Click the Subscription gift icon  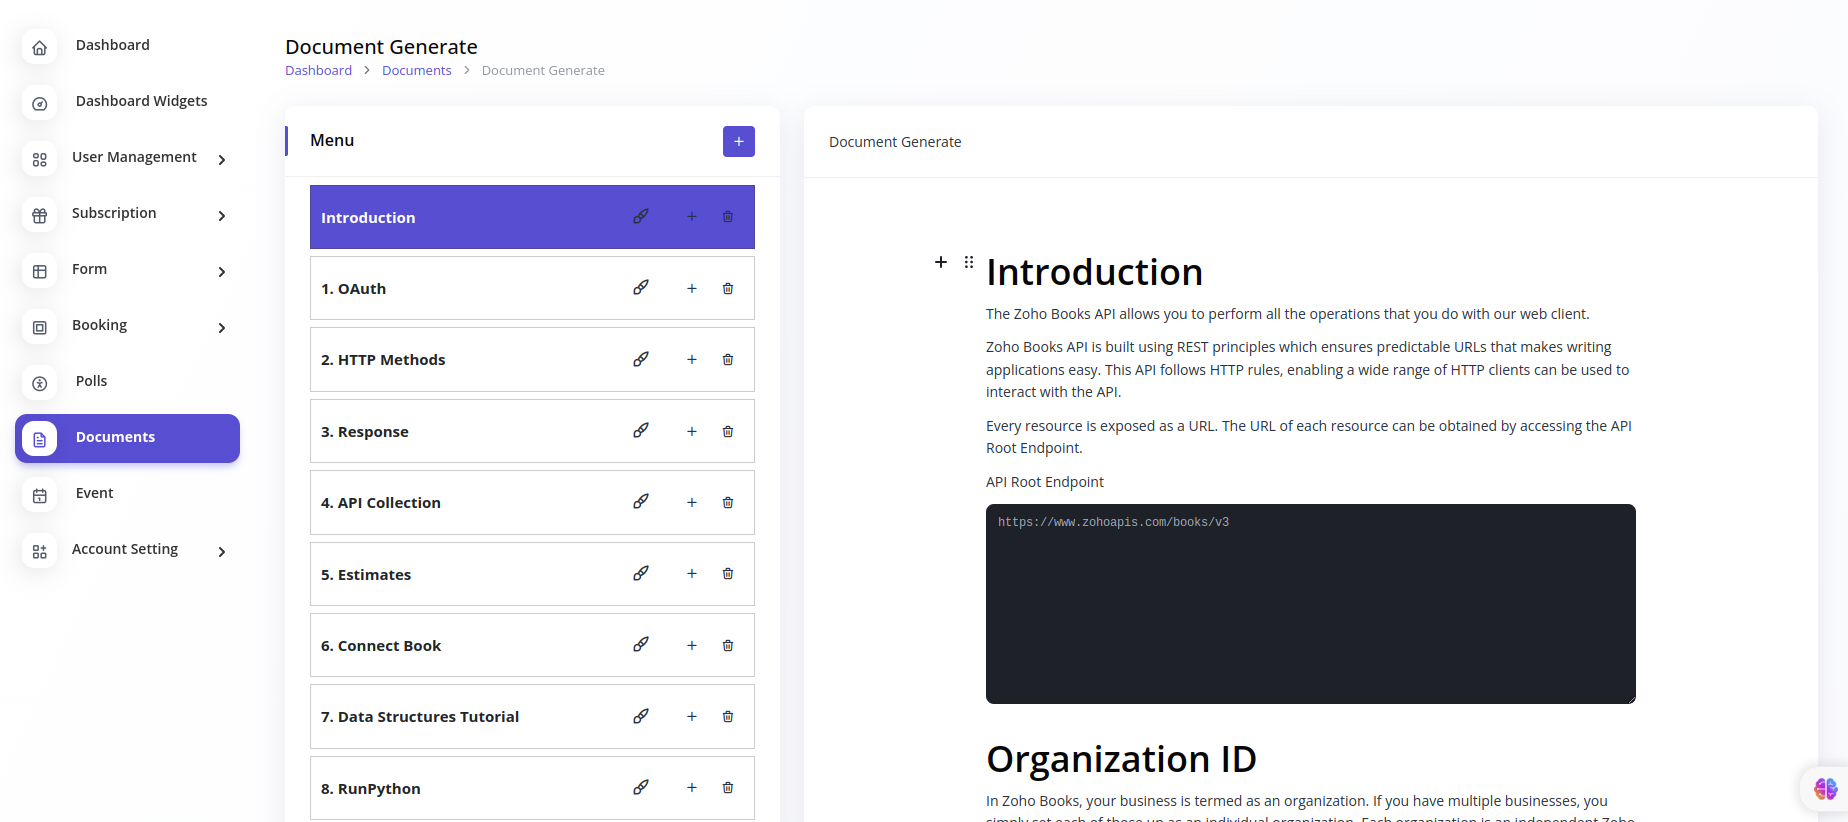[40, 215]
